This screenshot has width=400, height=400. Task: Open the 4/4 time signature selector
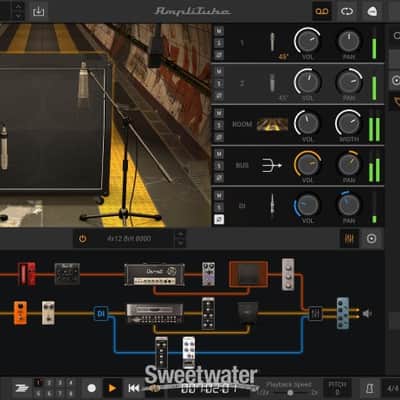click(x=392, y=389)
